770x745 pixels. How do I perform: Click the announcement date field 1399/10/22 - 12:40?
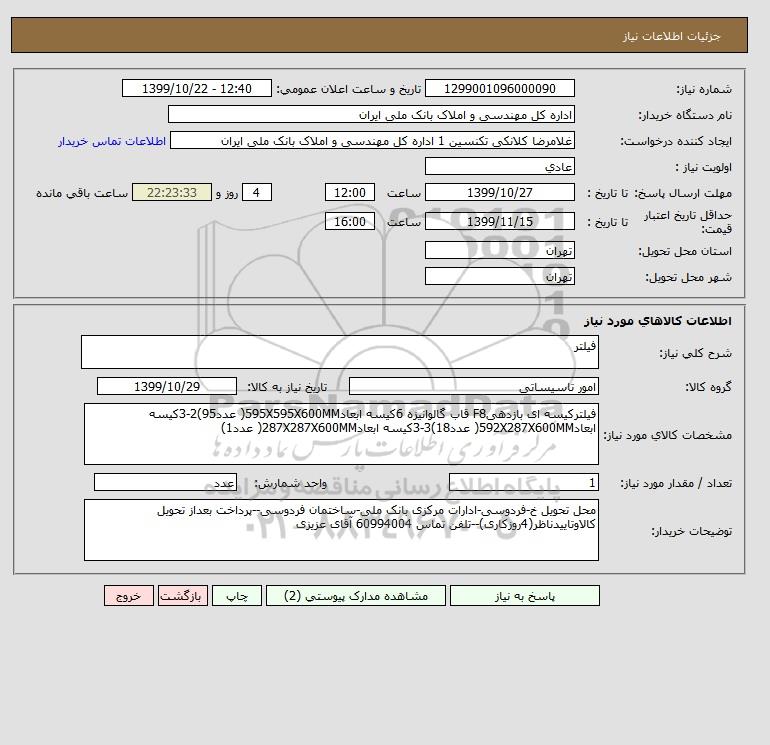pyautogui.click(x=196, y=88)
